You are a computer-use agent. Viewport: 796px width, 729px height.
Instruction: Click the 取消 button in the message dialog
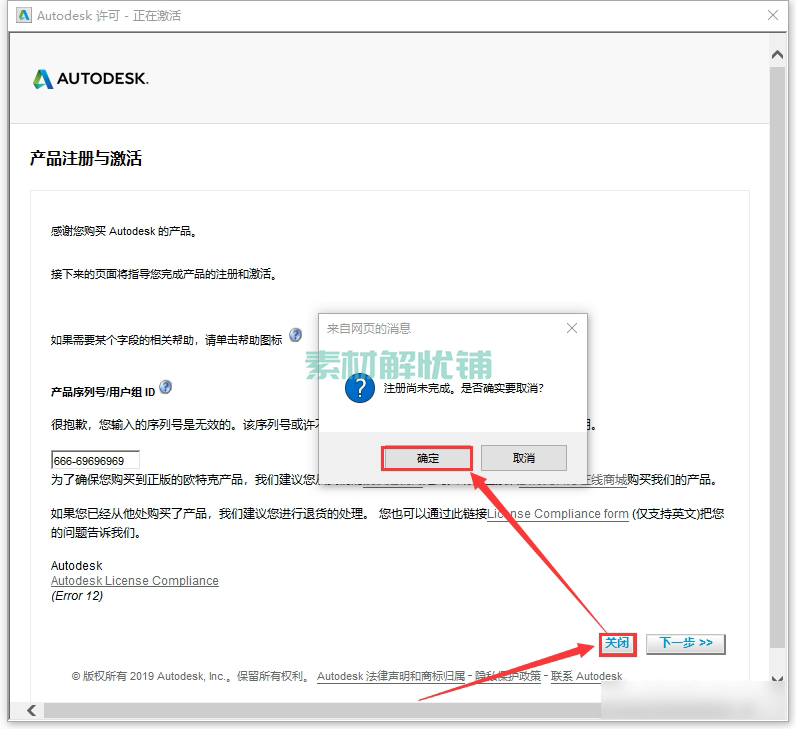point(523,458)
